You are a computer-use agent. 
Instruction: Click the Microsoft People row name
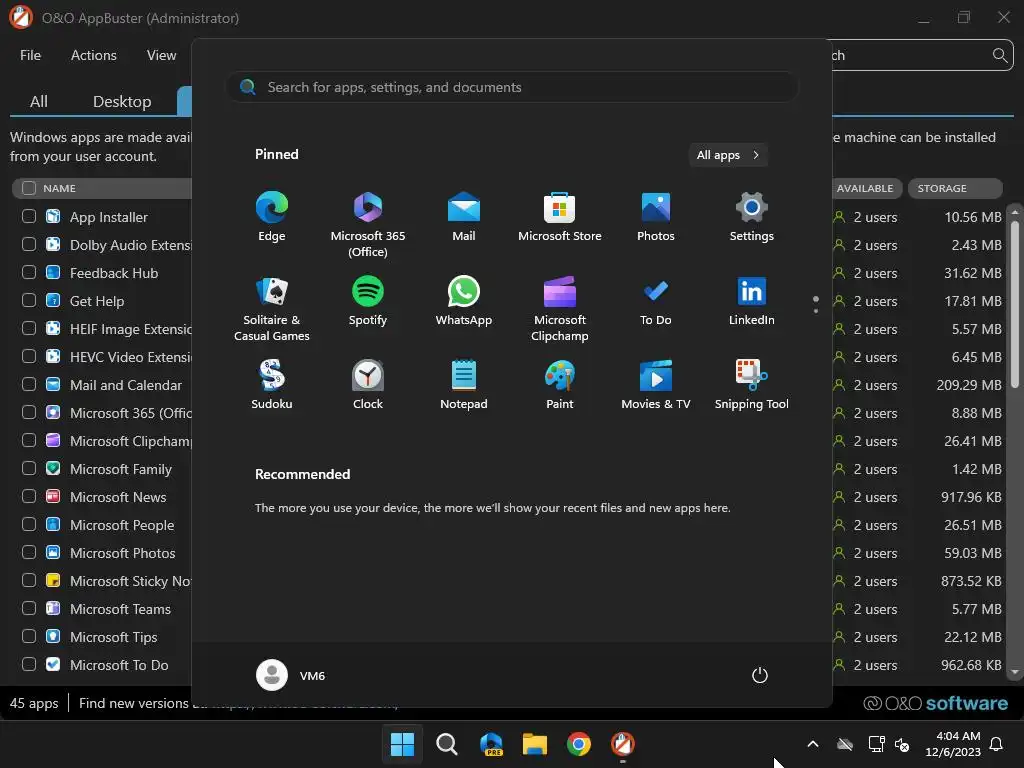122,525
